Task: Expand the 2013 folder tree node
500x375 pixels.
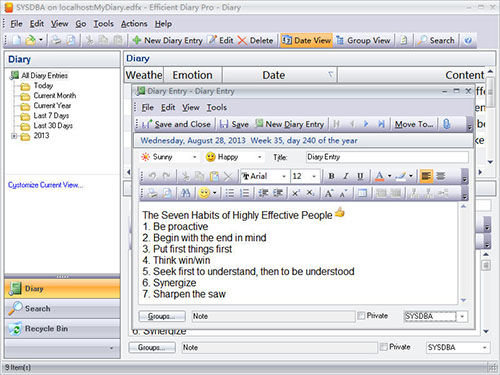Action: 14,136
